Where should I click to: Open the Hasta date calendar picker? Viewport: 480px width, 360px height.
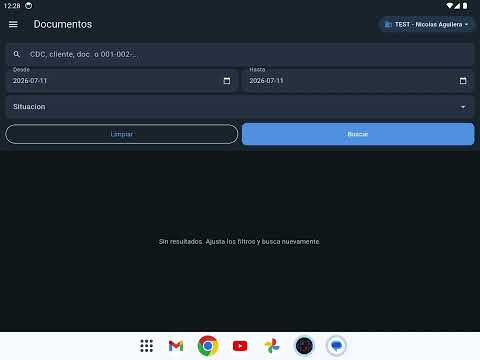pos(463,81)
